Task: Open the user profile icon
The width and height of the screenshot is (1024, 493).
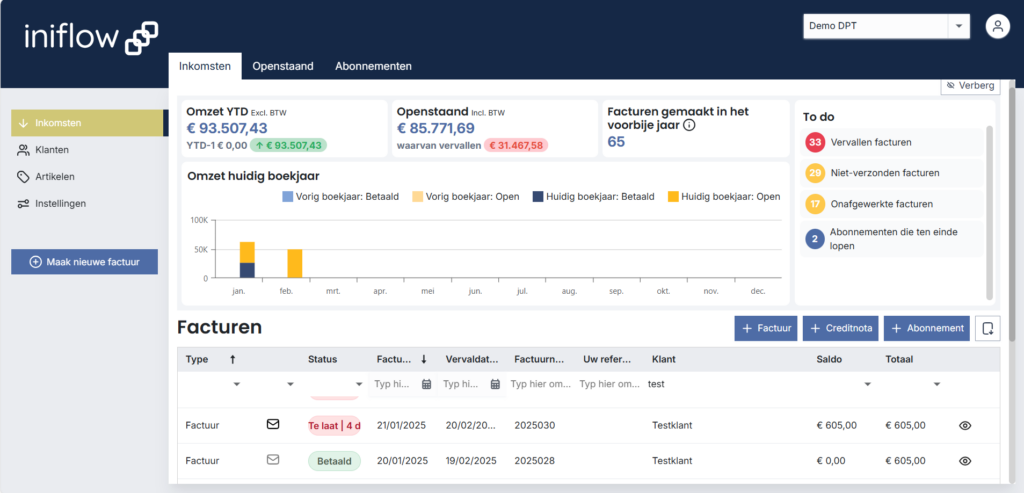Action: pyautogui.click(x=997, y=27)
